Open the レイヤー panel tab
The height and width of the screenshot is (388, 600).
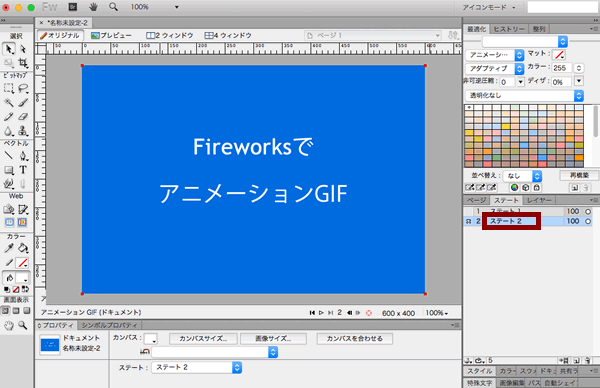(x=539, y=200)
